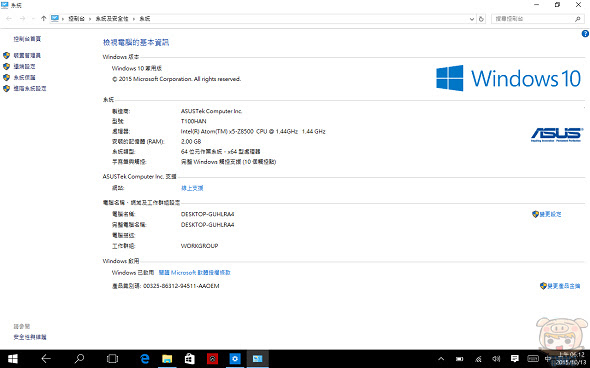
Task: Click the search magnifier in search box
Action: (578, 19)
